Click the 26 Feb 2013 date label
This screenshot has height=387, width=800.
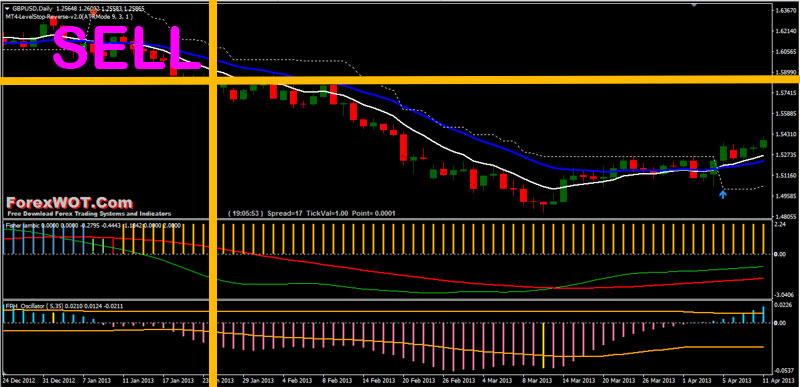point(459,381)
